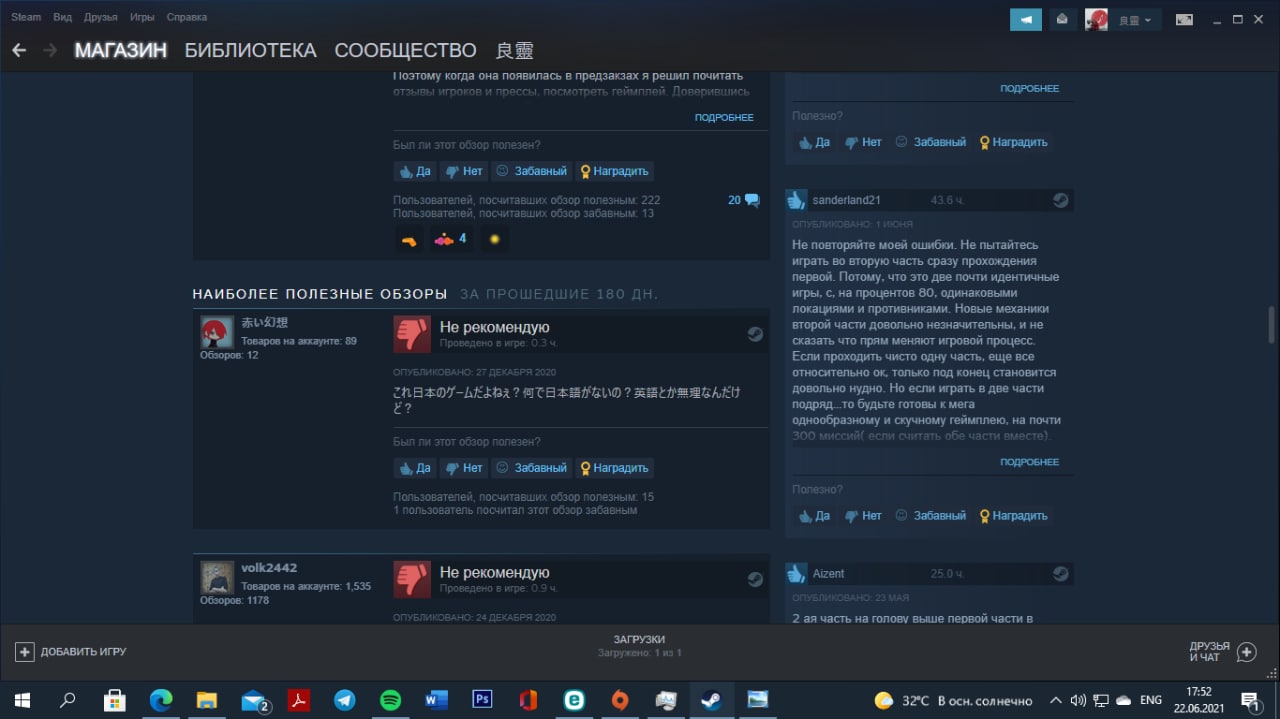Open the 20 comments bubble icon

pos(744,200)
